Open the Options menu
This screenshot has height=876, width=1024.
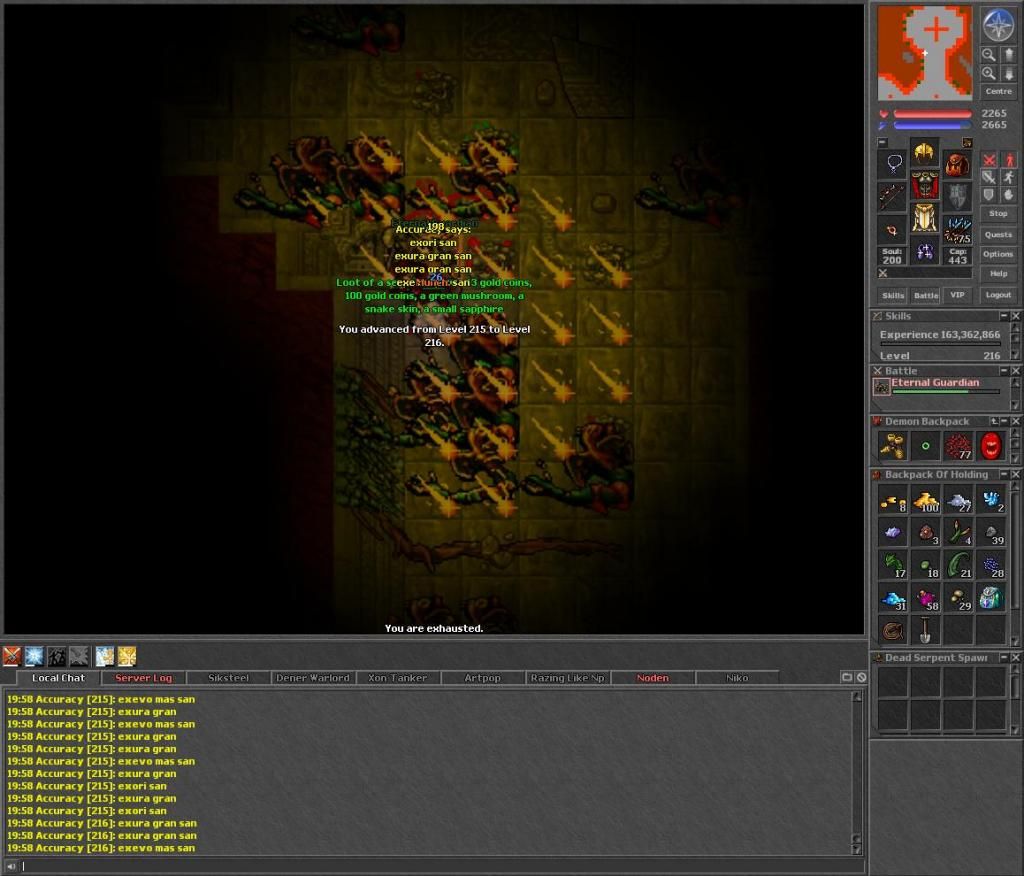(x=998, y=254)
